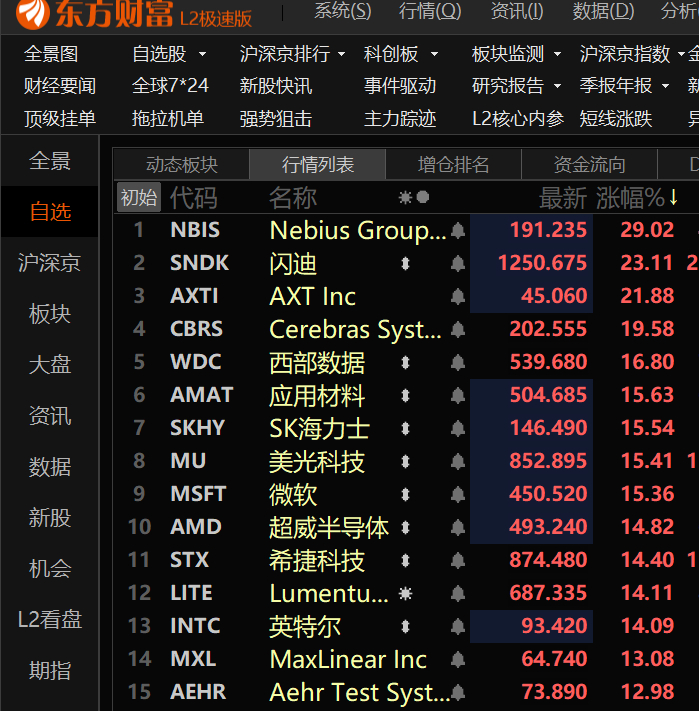The image size is (699, 711).
Task: Open 全景图 in the toolbar
Action: 51,54
